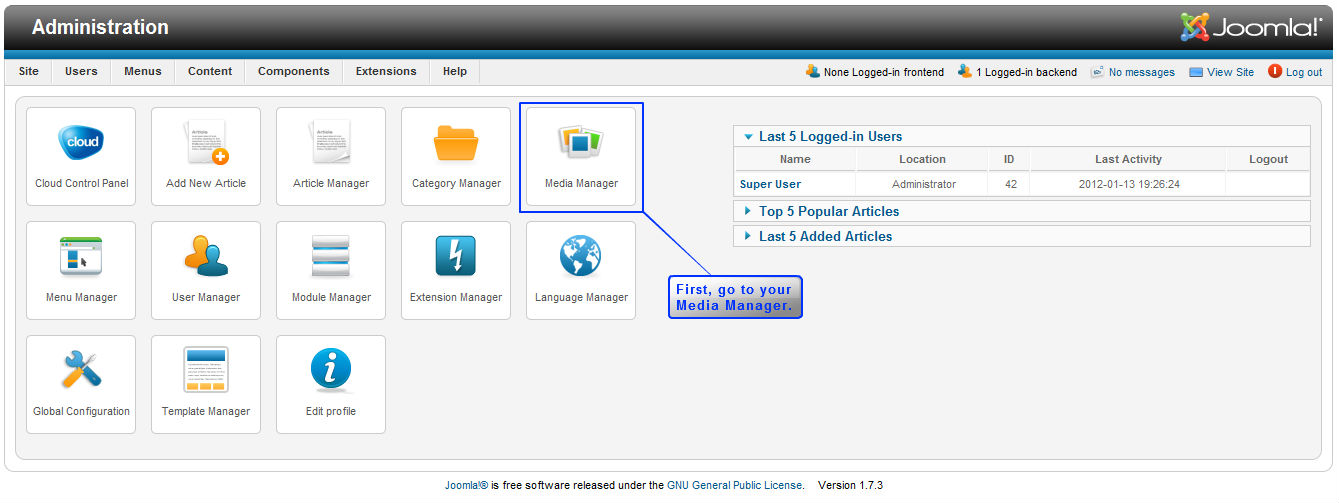Click the Location column header
Screen dimensions: 1339x503
[922, 159]
